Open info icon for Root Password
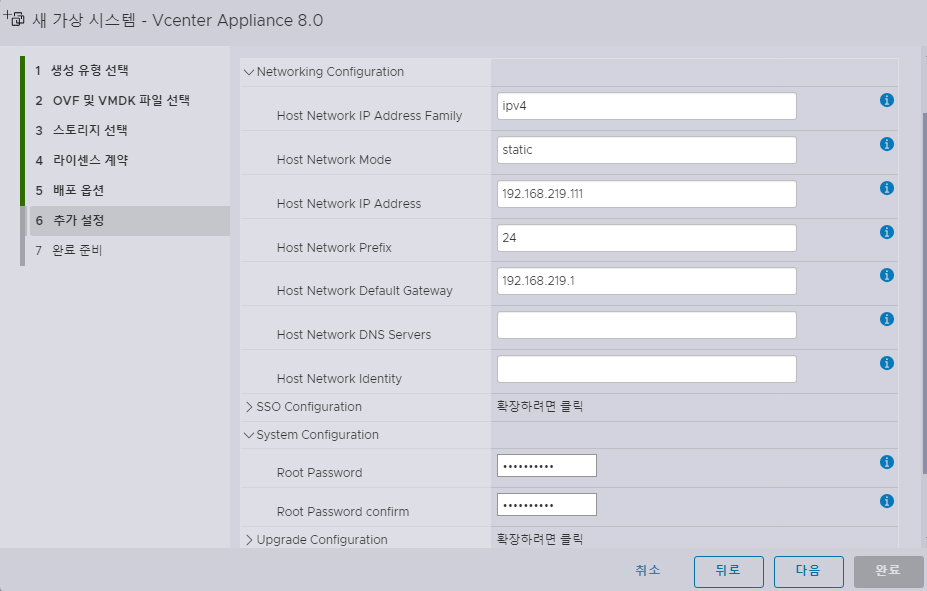Viewport: 927px width, 591px height. 886,462
